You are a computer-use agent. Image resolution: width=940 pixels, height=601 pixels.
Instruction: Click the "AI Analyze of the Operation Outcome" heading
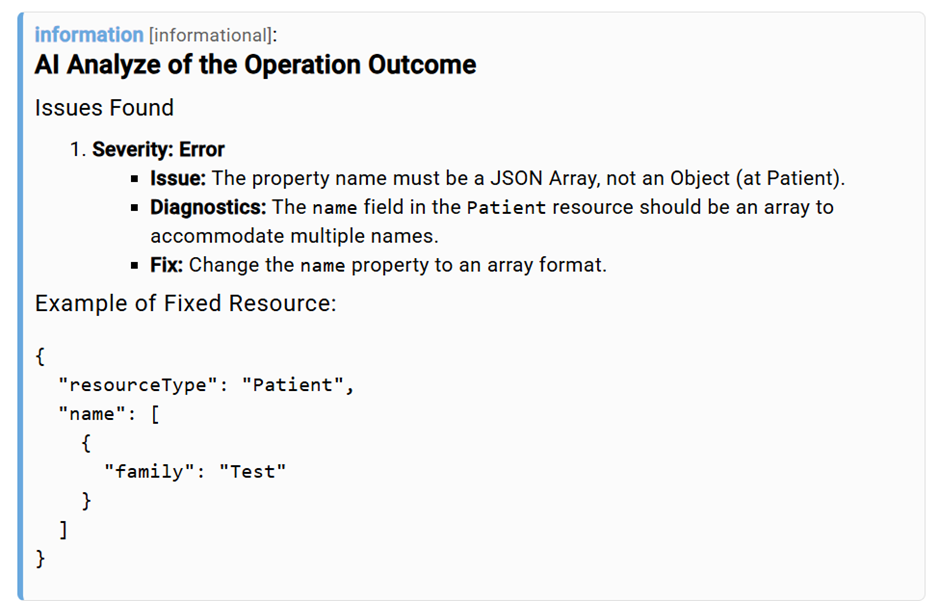(x=255, y=66)
